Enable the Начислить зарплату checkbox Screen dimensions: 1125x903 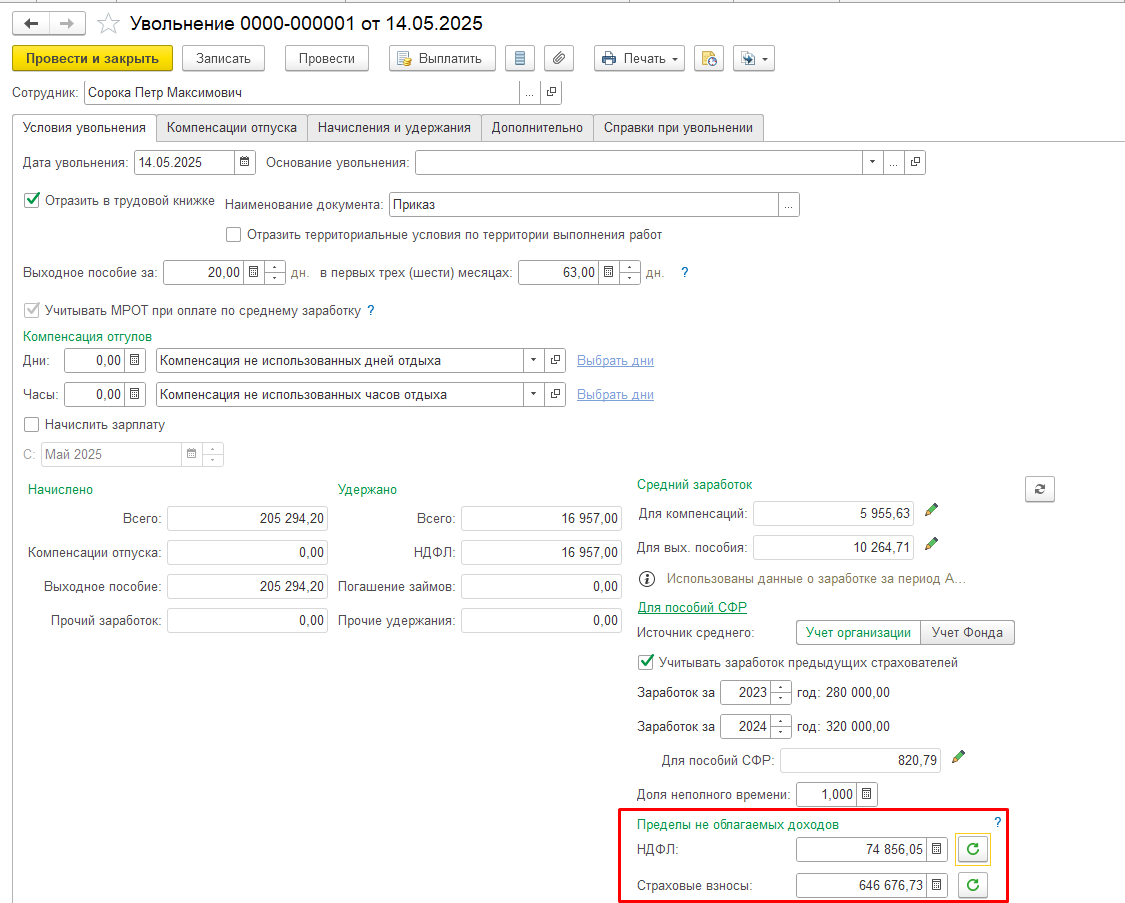pyautogui.click(x=32, y=425)
